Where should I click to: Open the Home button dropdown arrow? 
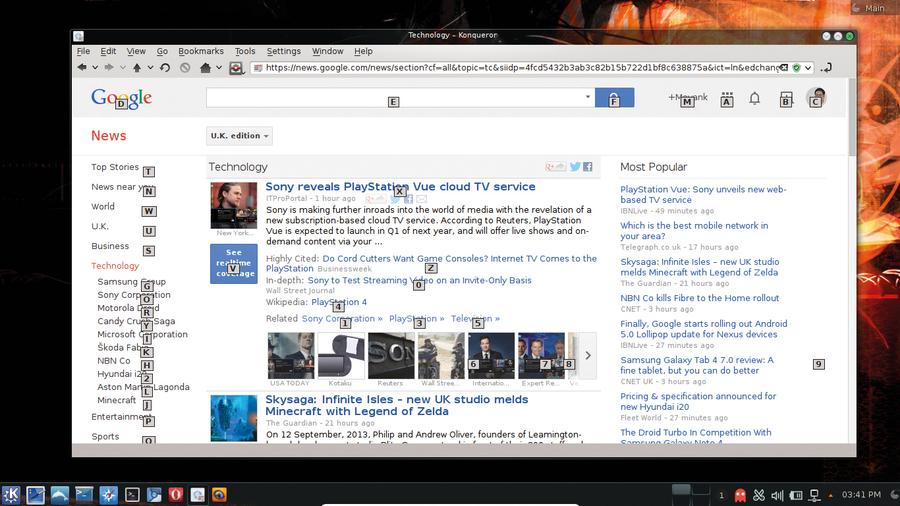[219, 68]
